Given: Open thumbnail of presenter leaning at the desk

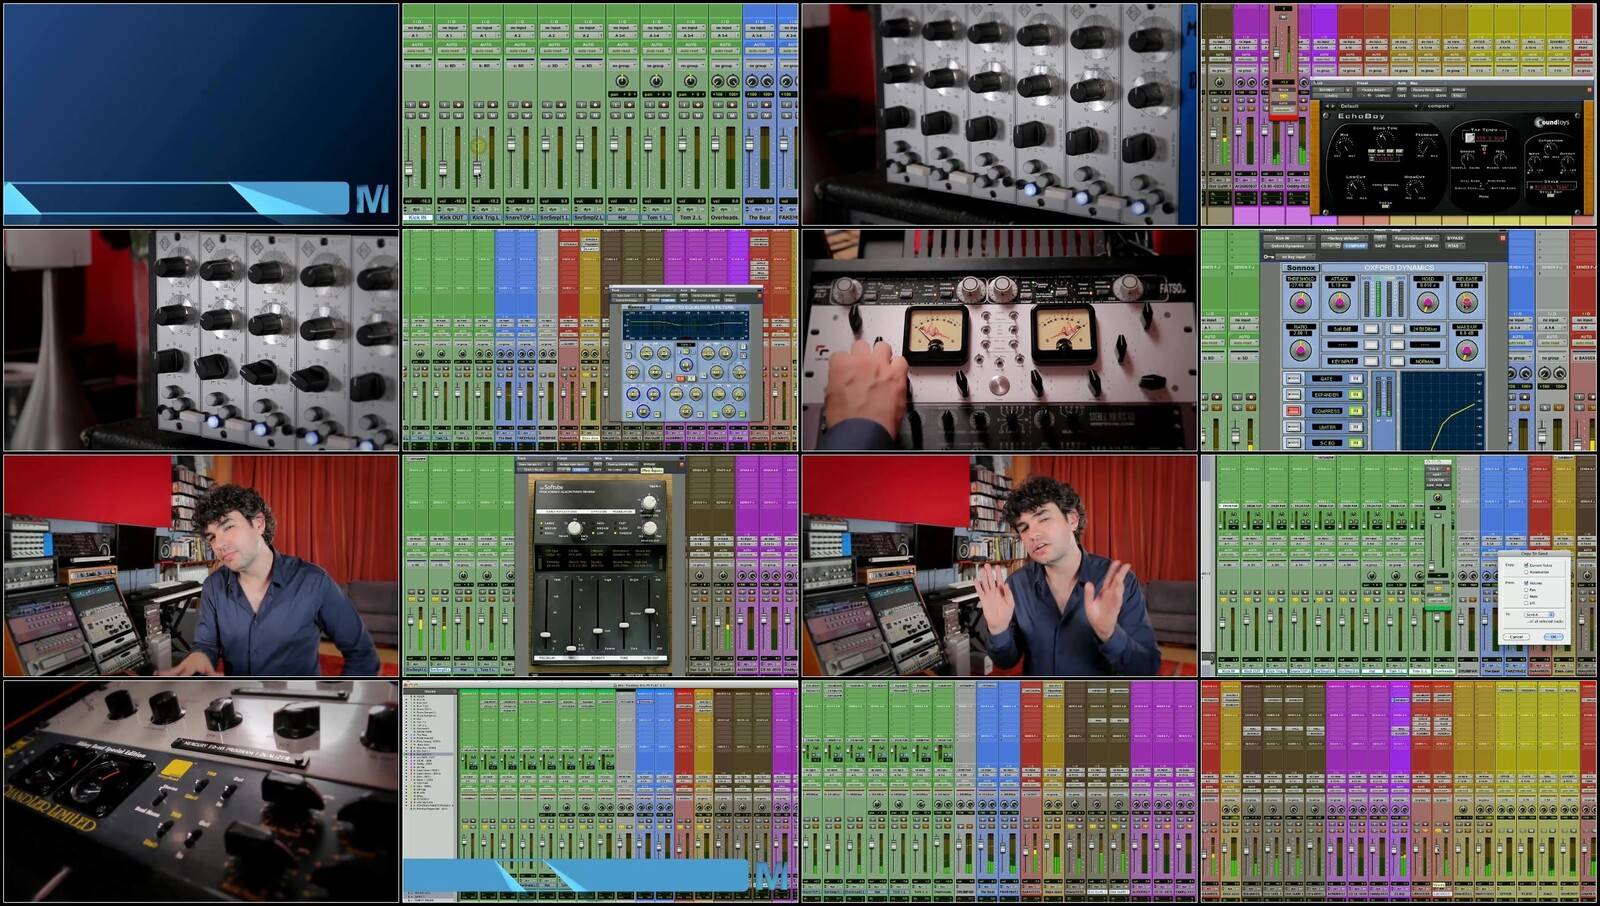Looking at the screenshot, I should (x=201, y=566).
